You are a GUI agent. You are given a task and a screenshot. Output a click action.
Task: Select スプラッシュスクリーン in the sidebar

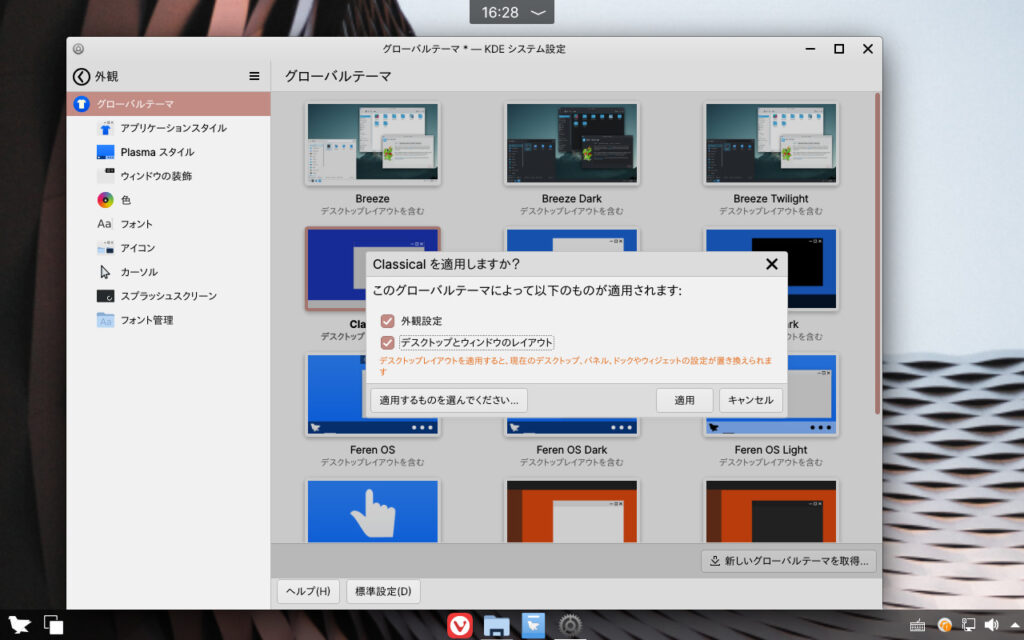click(168, 296)
